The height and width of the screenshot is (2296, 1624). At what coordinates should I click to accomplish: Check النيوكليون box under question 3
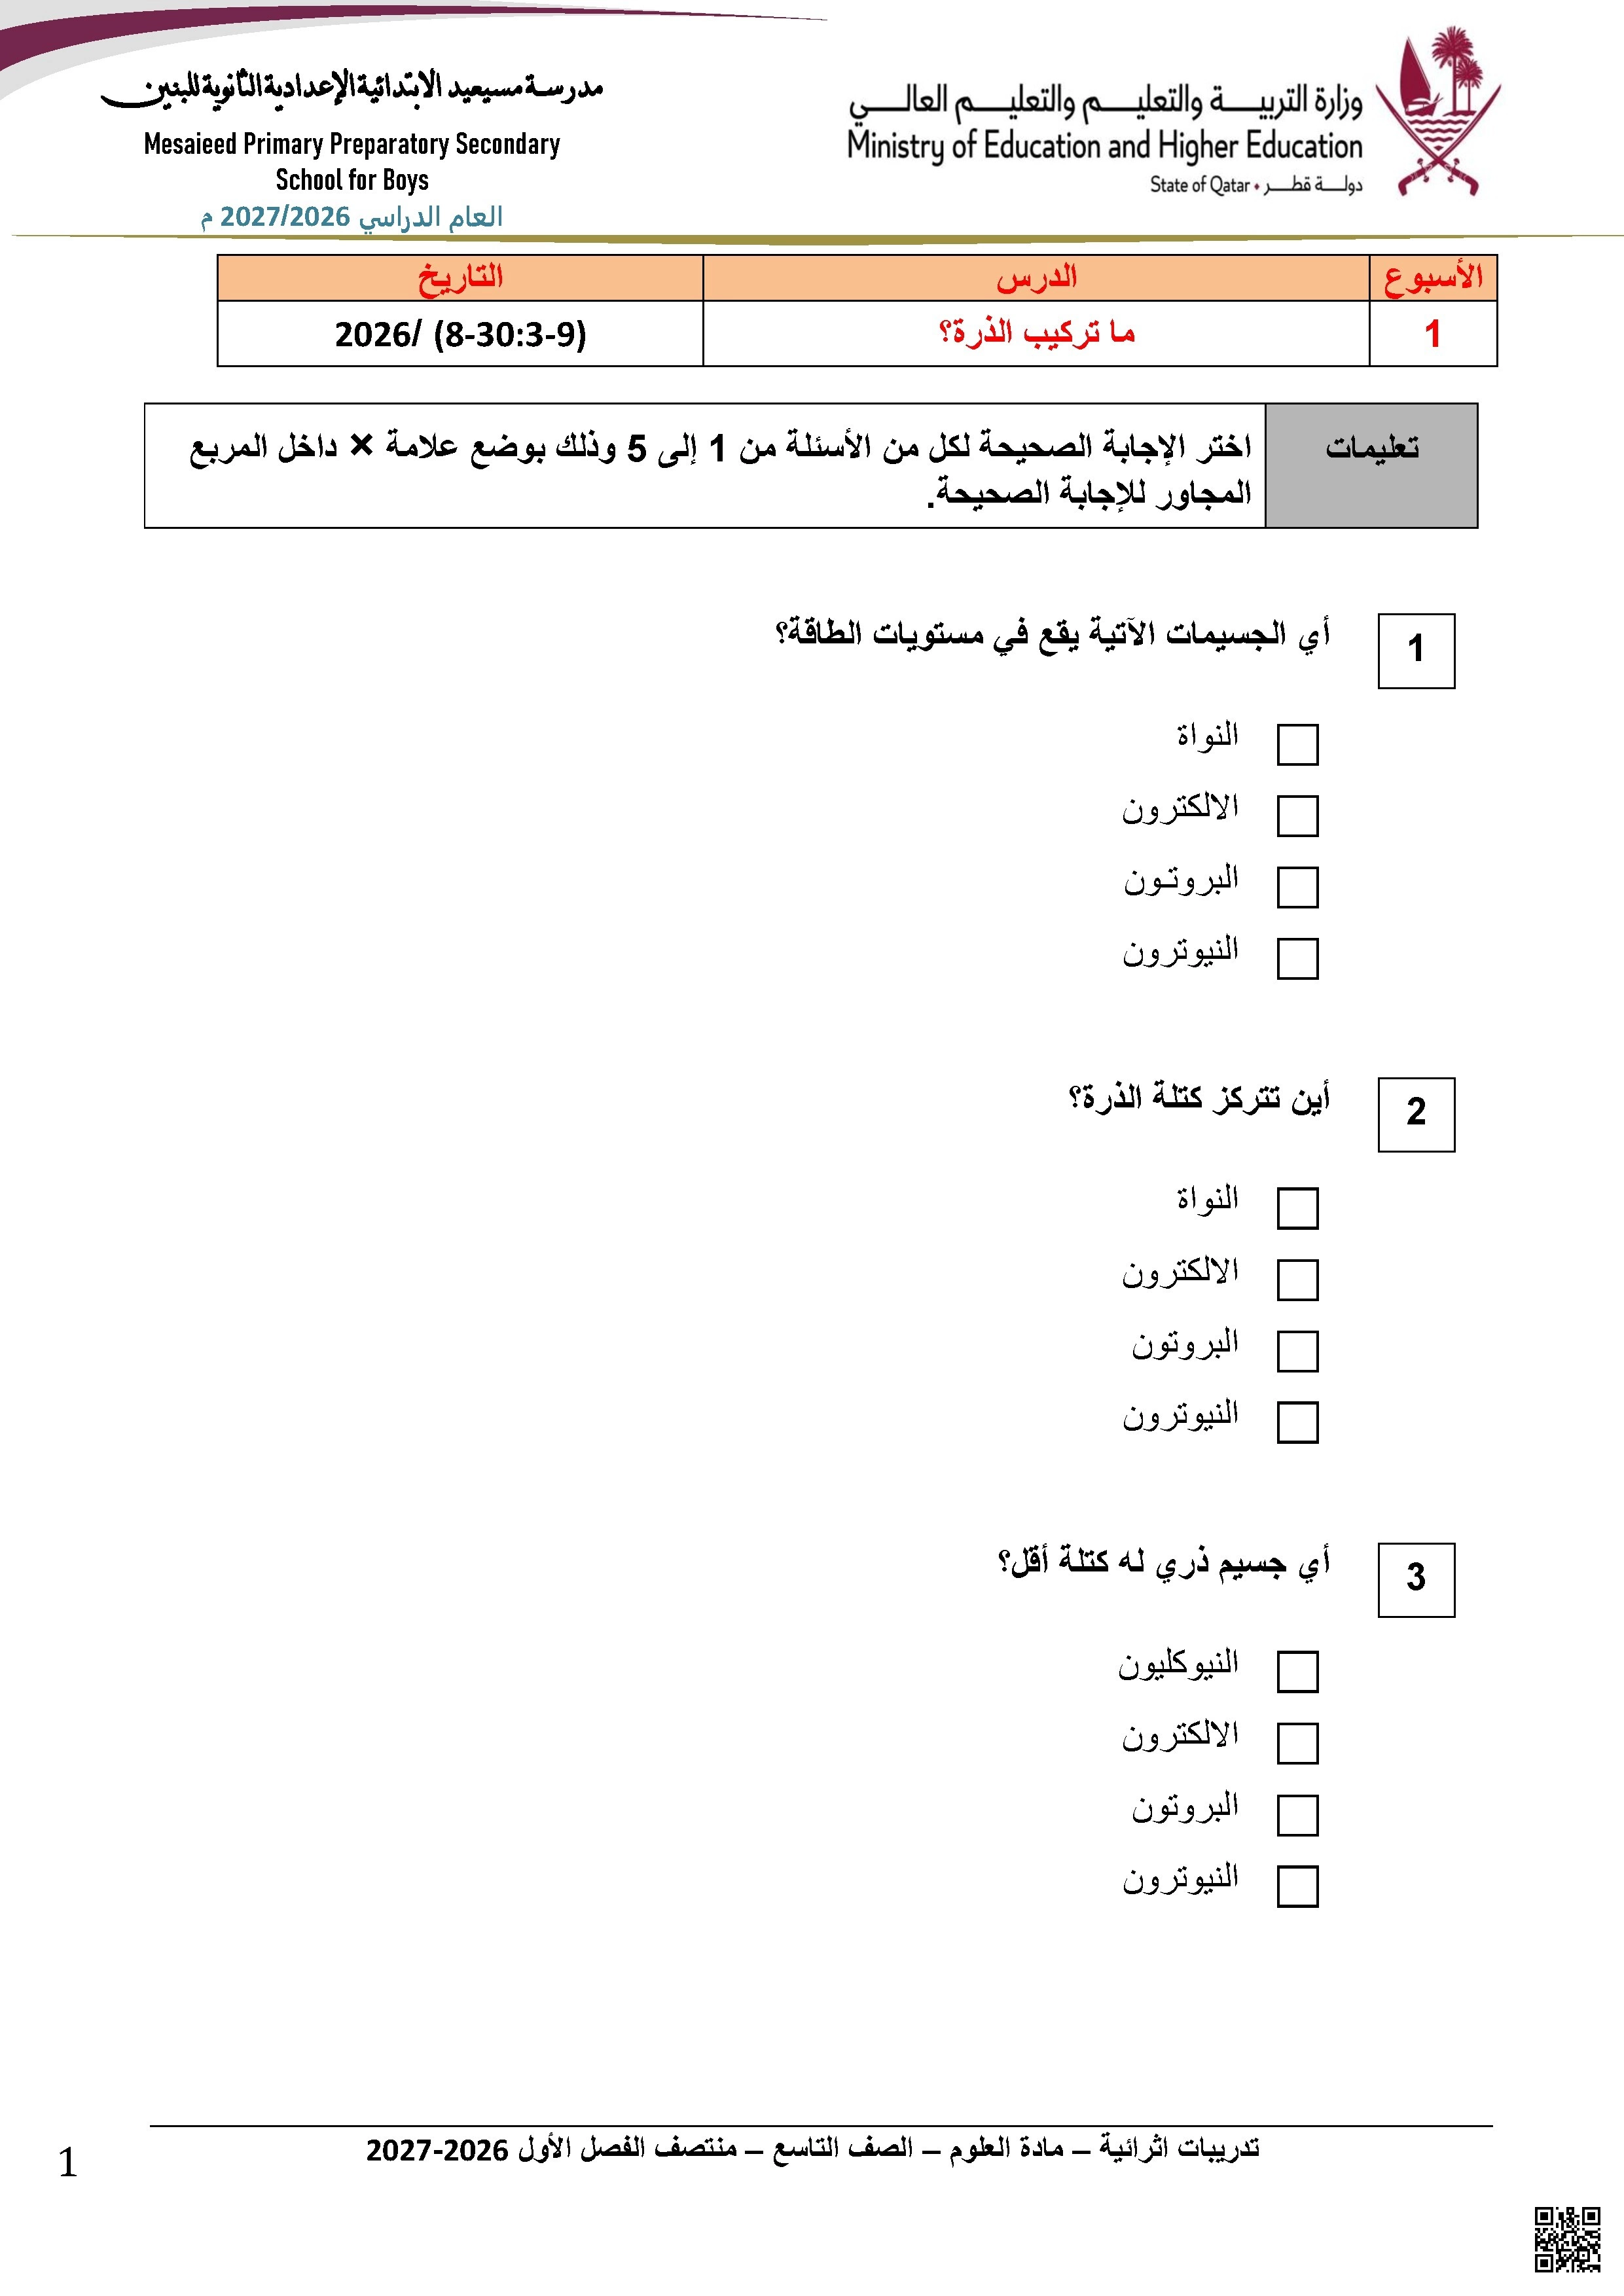tap(1297, 1672)
